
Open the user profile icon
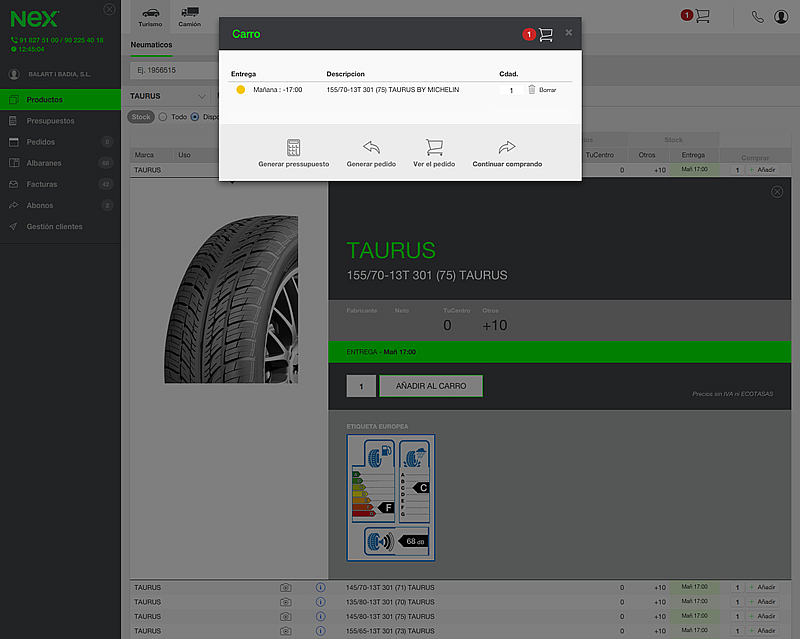tap(781, 17)
